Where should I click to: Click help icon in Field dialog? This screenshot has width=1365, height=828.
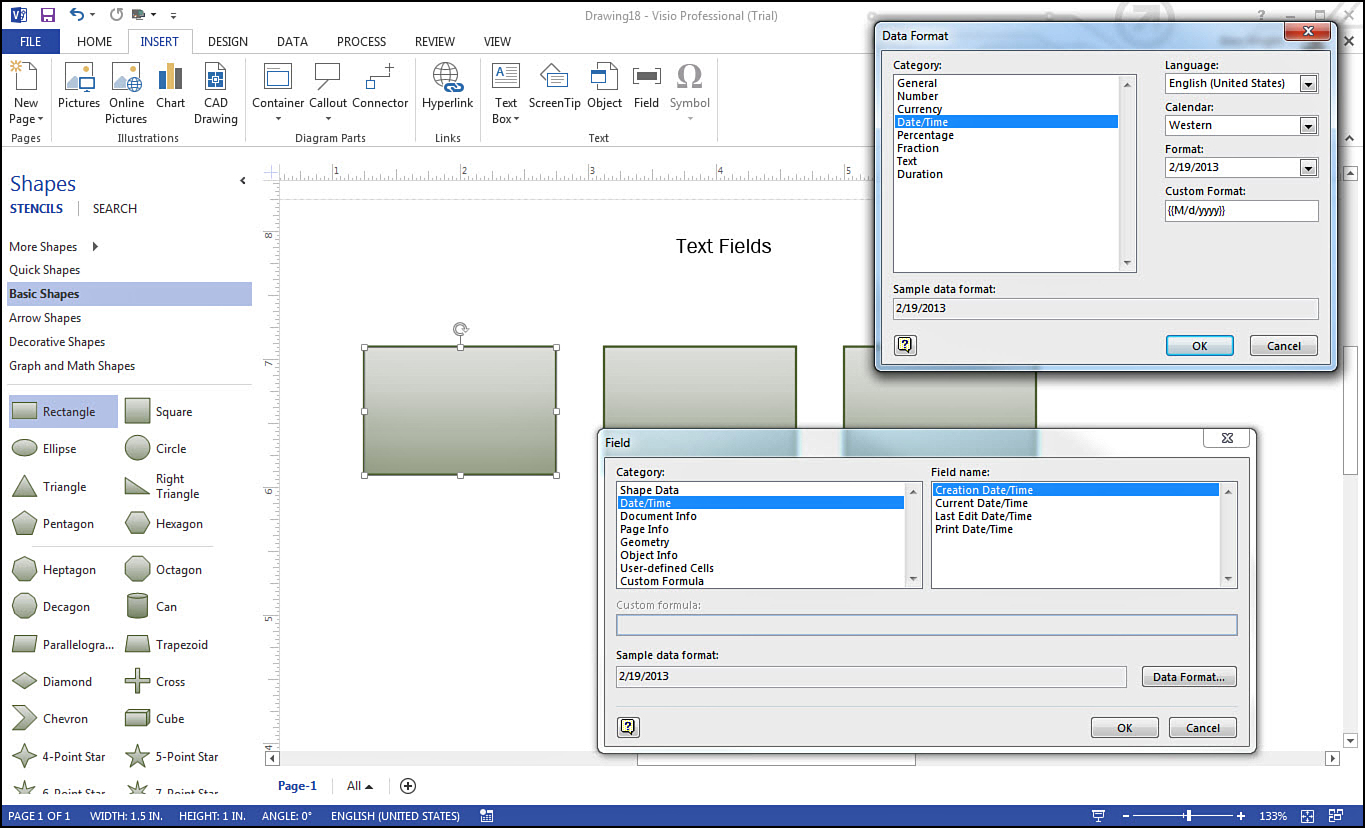(x=628, y=727)
